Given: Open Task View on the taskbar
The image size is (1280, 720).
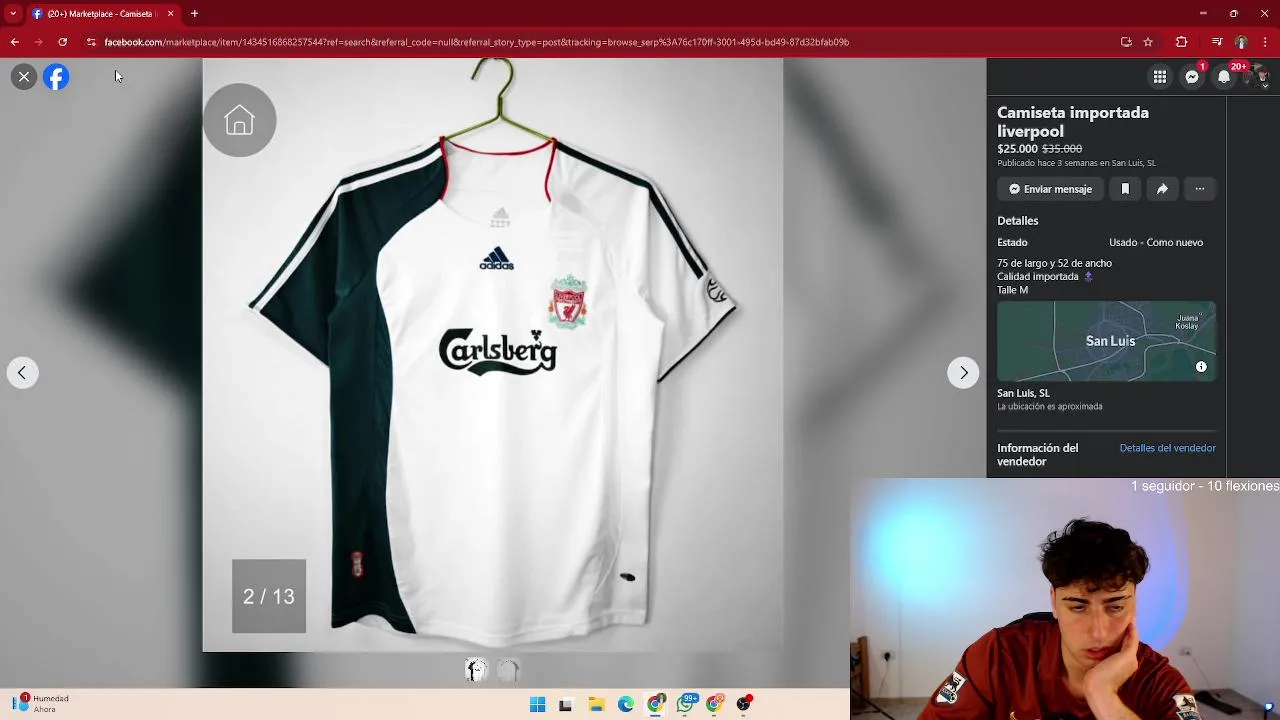Looking at the screenshot, I should pyautogui.click(x=566, y=704).
